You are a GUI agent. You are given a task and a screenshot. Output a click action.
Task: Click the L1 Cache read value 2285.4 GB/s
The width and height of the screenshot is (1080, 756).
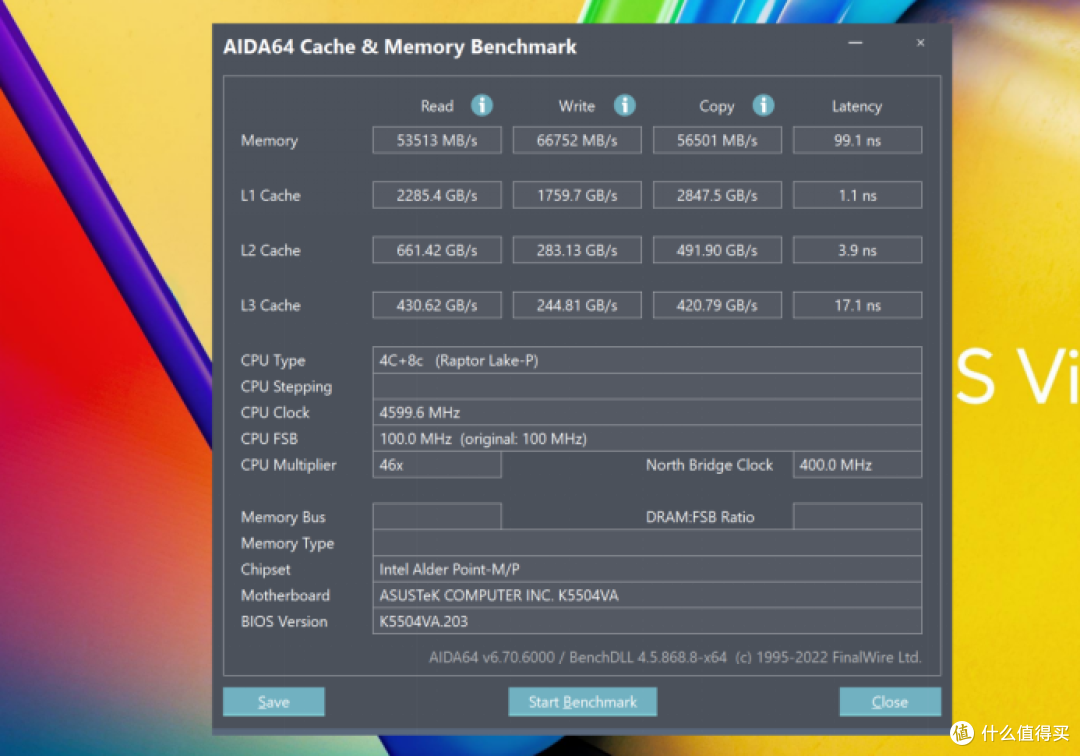437,195
